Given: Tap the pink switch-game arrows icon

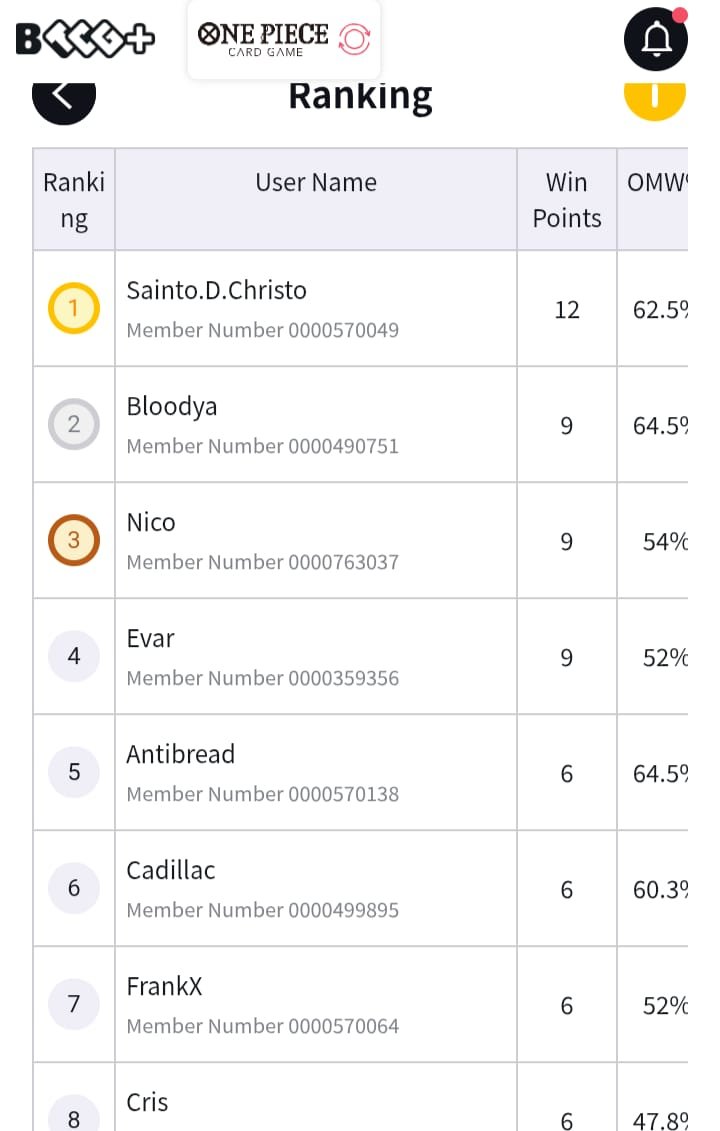Looking at the screenshot, I should click(x=354, y=39).
